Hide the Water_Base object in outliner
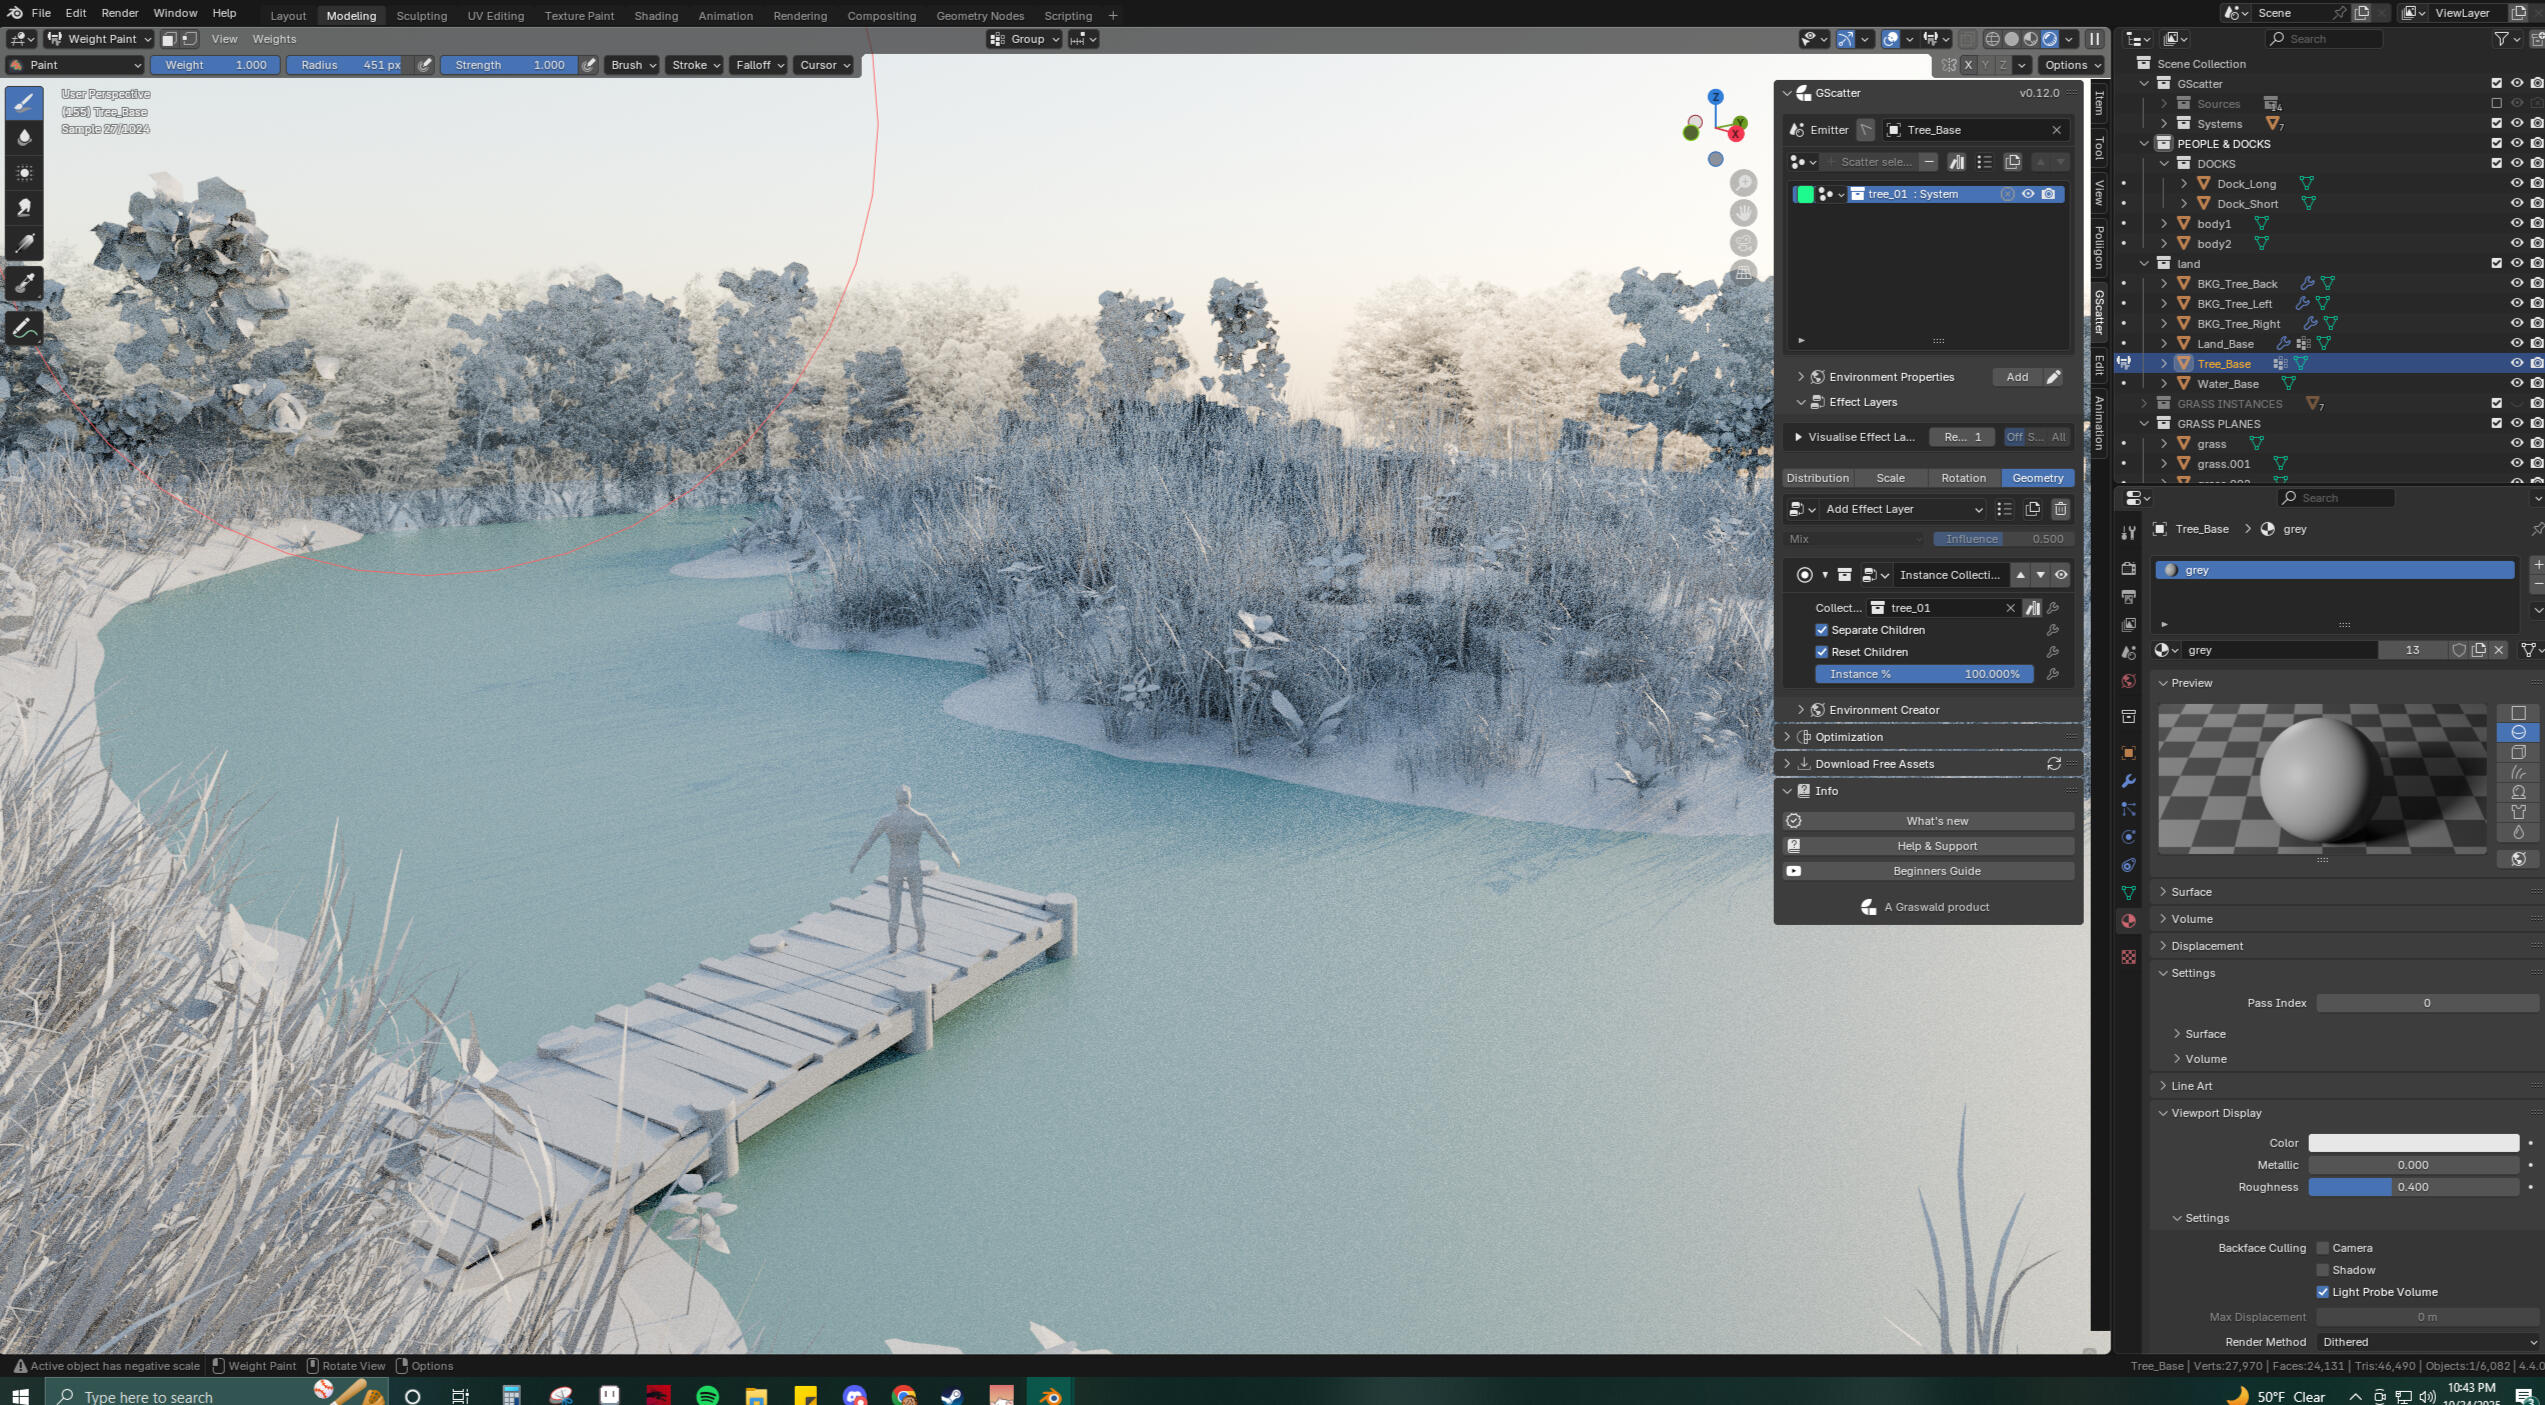This screenshot has height=1405, width=2545. click(2516, 384)
